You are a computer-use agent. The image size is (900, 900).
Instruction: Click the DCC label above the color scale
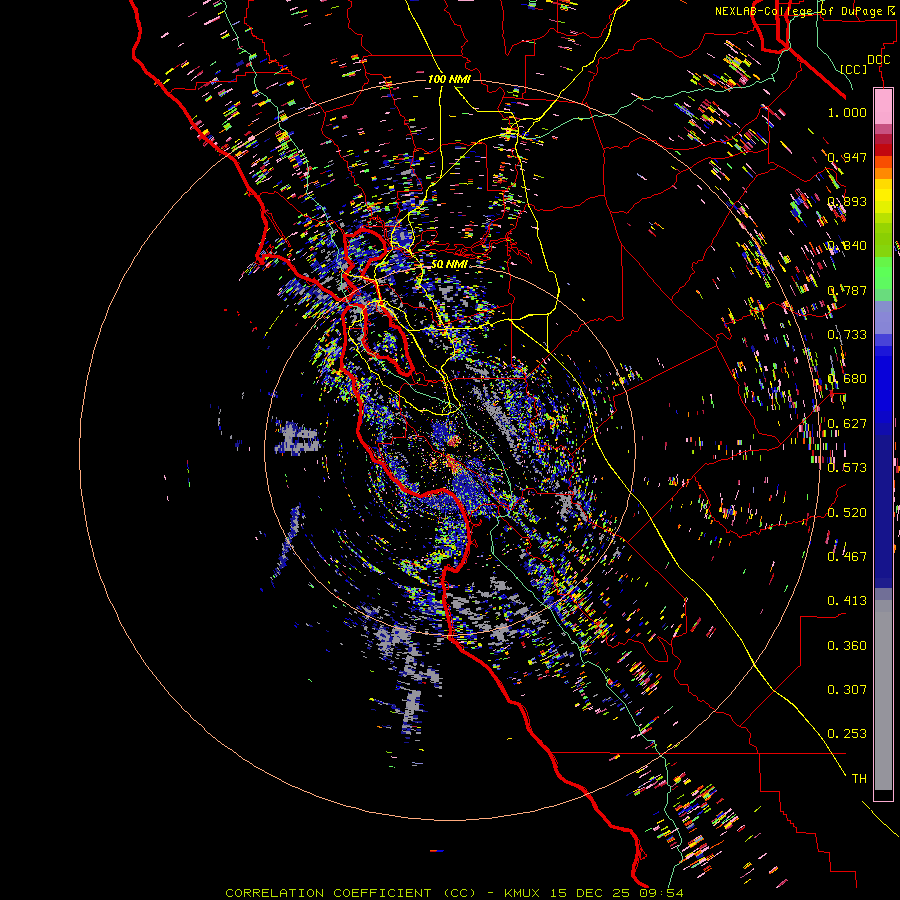(878, 60)
